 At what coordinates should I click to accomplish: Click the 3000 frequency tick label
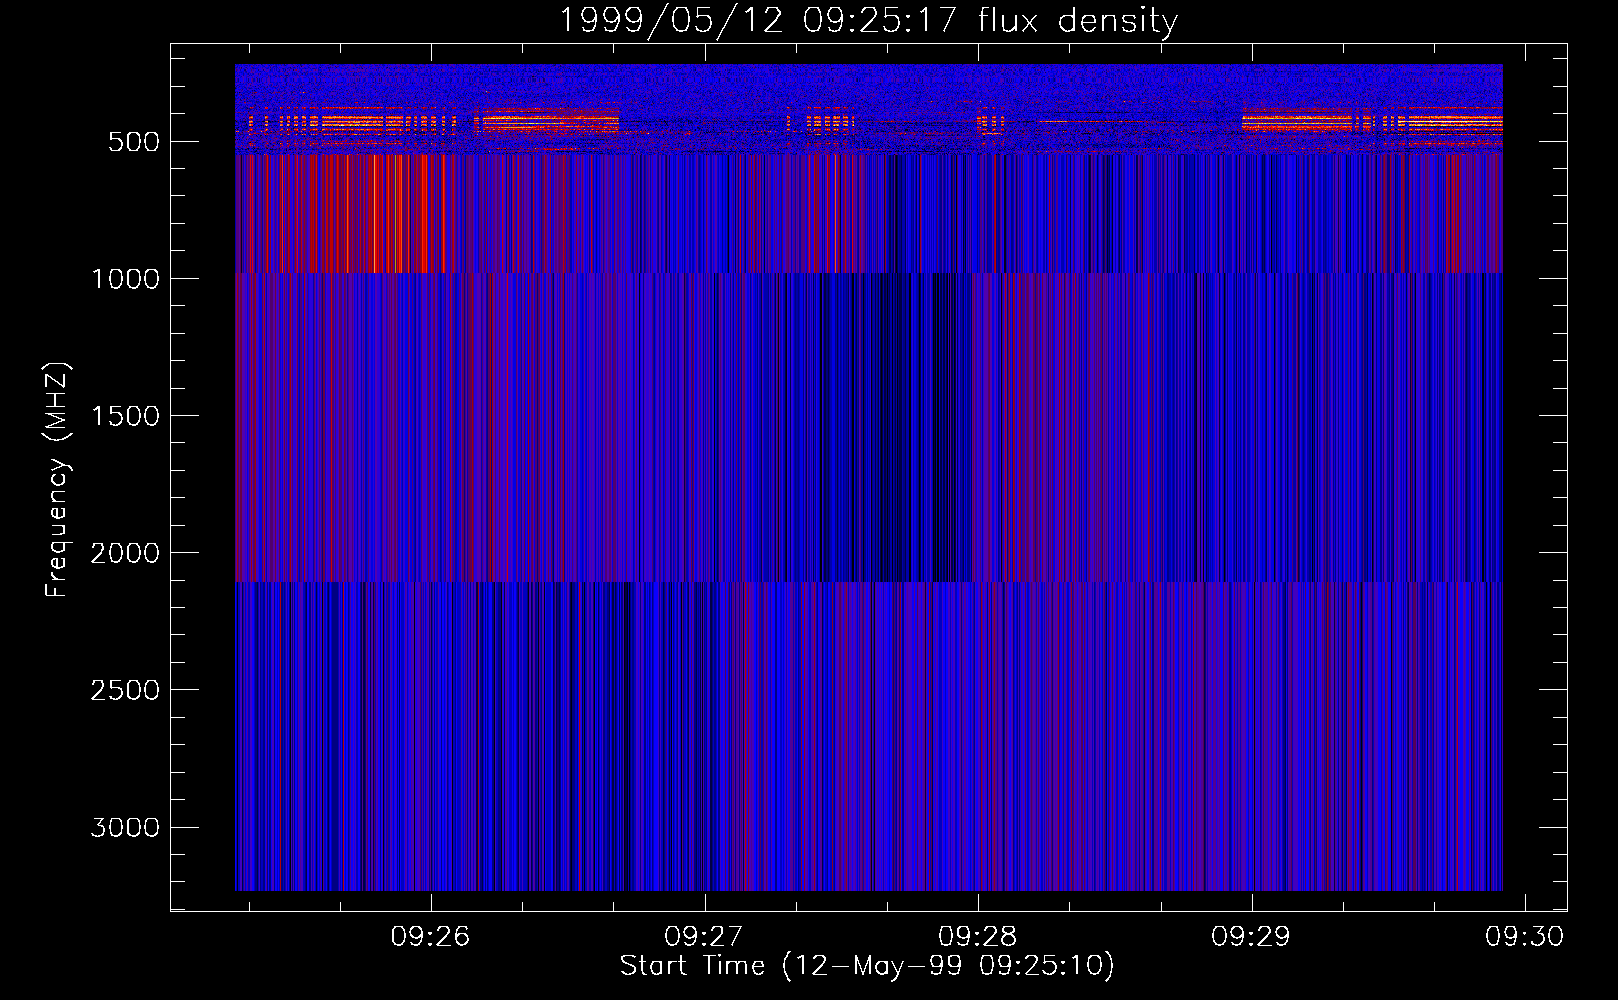125,827
